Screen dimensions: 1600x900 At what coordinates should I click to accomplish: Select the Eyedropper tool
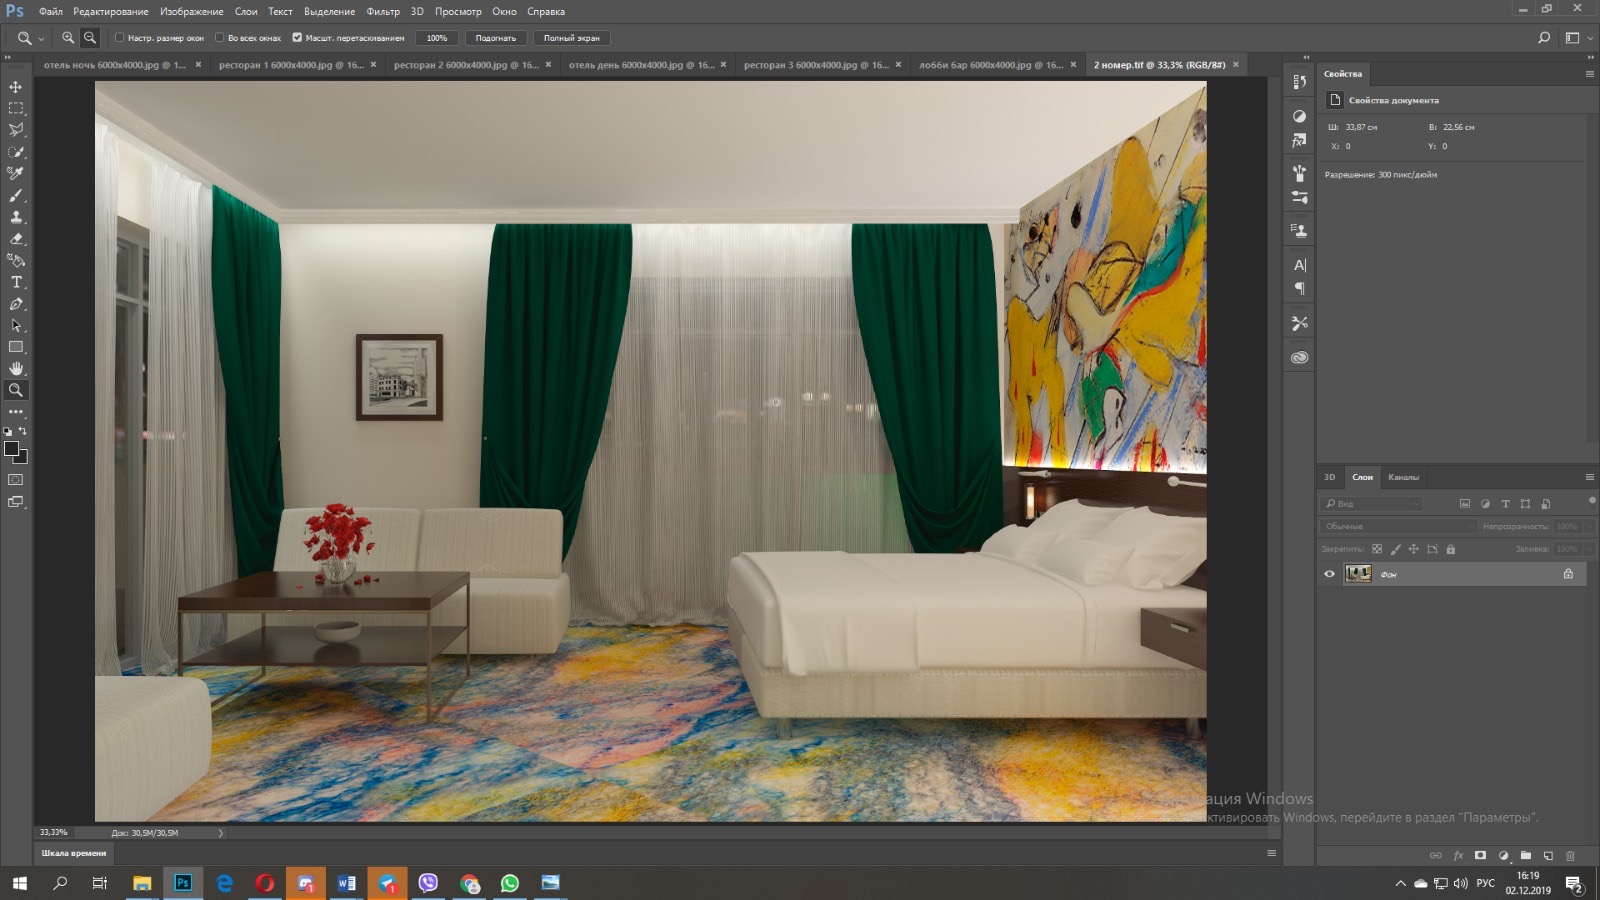16,173
